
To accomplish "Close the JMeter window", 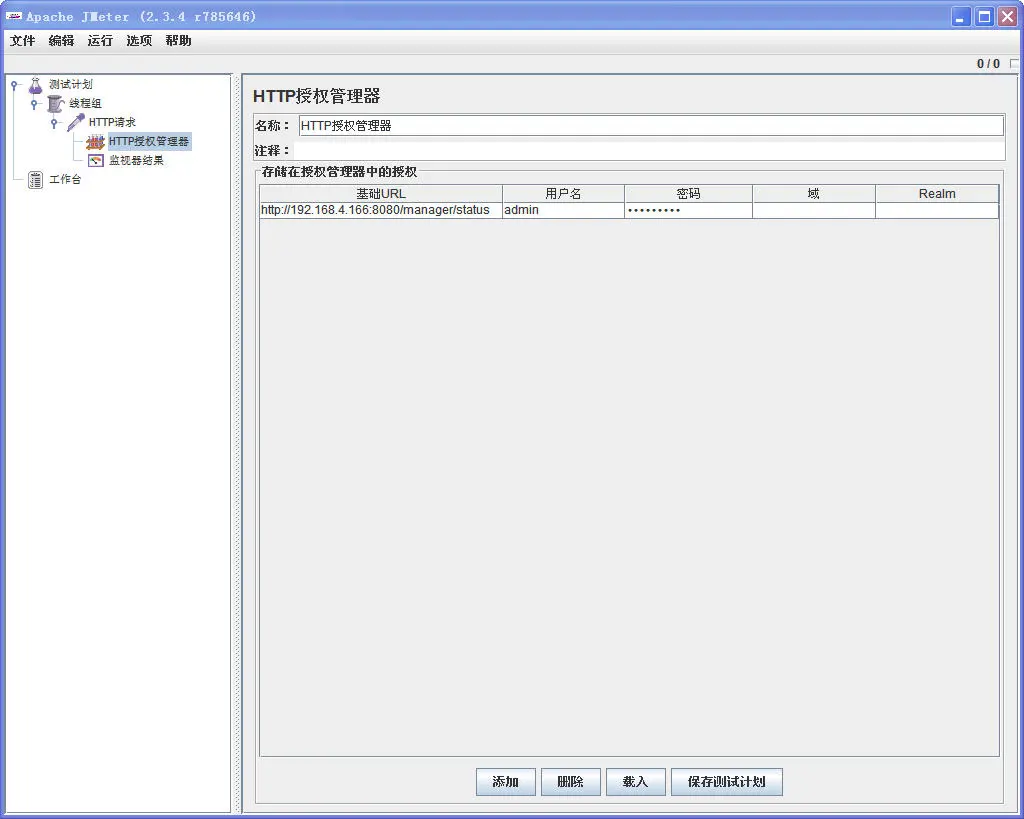I will point(1008,16).
